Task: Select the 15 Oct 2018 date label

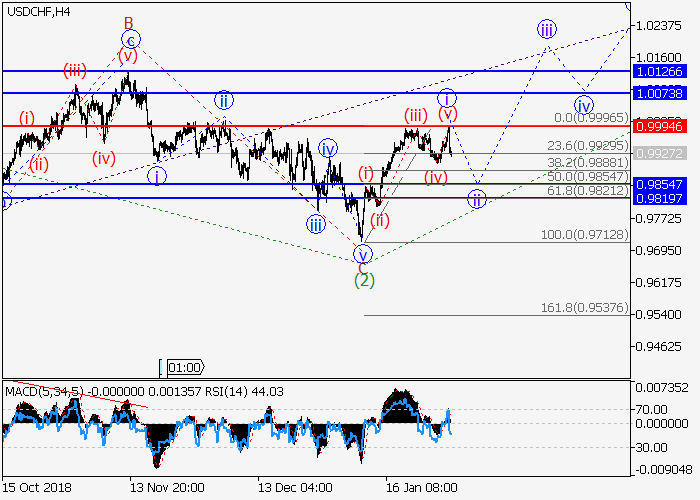Action: click(x=37, y=487)
